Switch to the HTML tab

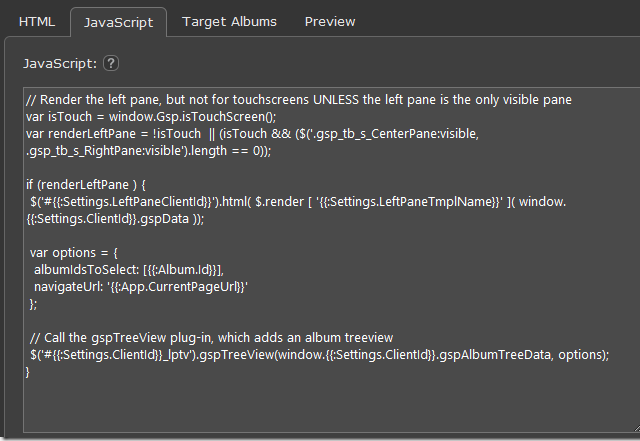pos(37,22)
